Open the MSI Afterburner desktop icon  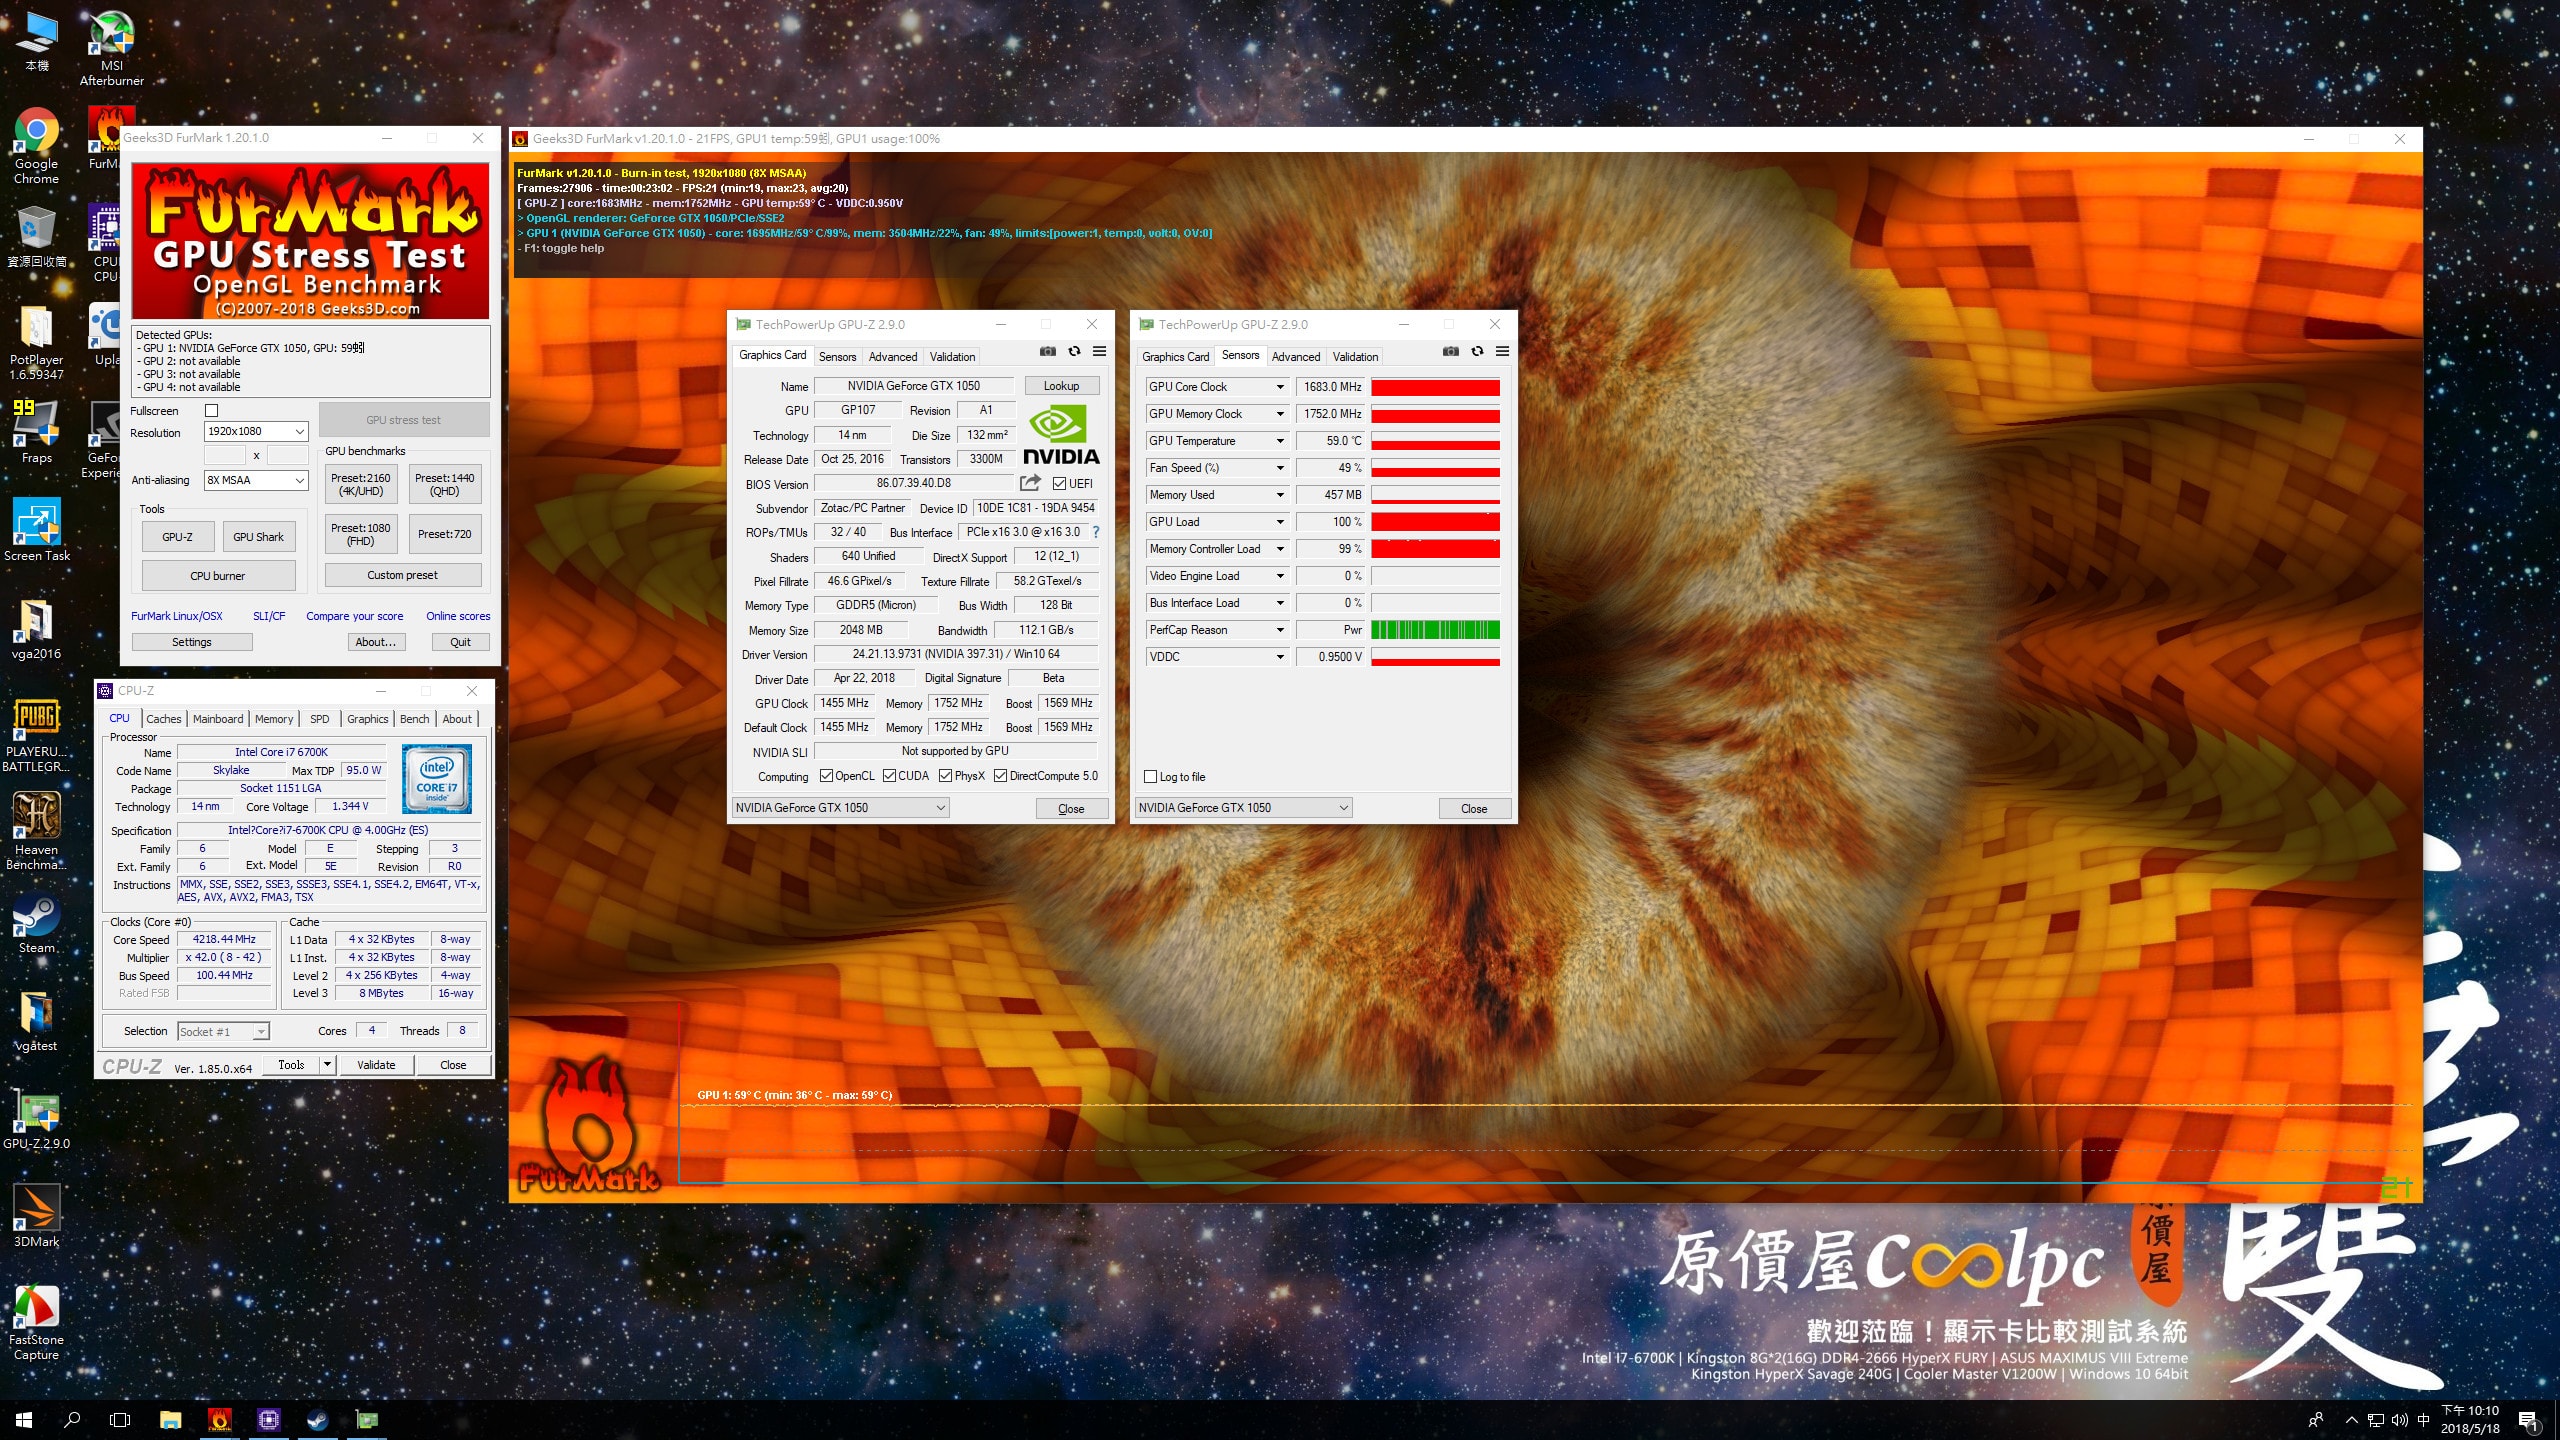click(x=112, y=48)
